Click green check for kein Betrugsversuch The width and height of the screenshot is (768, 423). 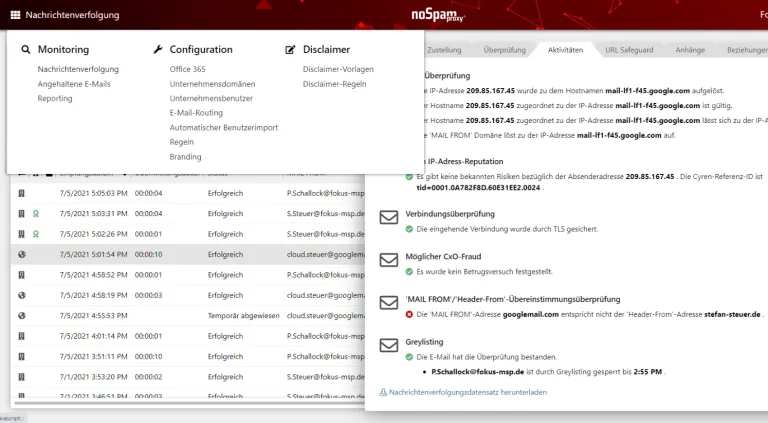tap(409, 272)
